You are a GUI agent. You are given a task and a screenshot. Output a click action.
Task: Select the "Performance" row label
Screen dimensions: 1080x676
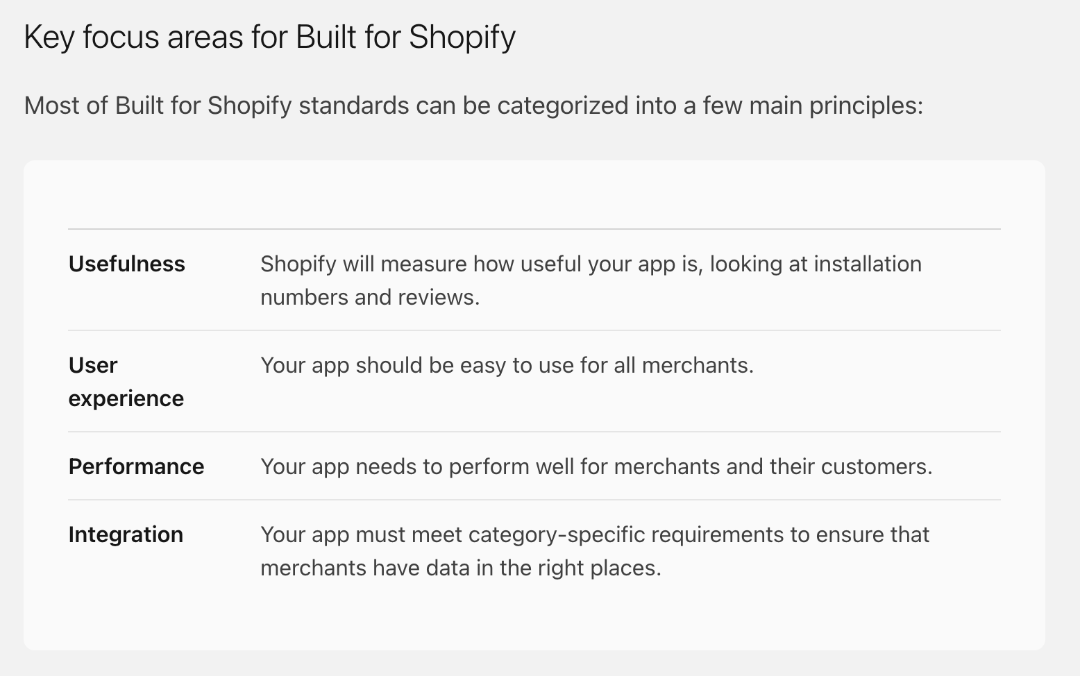[x=136, y=466]
